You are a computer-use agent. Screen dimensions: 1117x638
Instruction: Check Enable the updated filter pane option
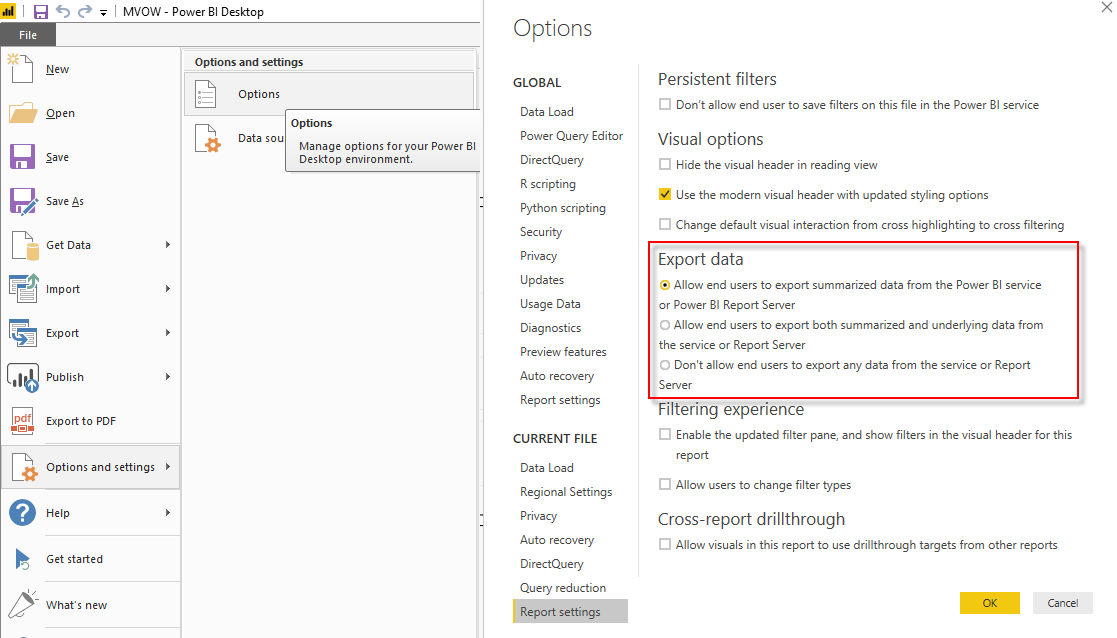[x=665, y=434]
